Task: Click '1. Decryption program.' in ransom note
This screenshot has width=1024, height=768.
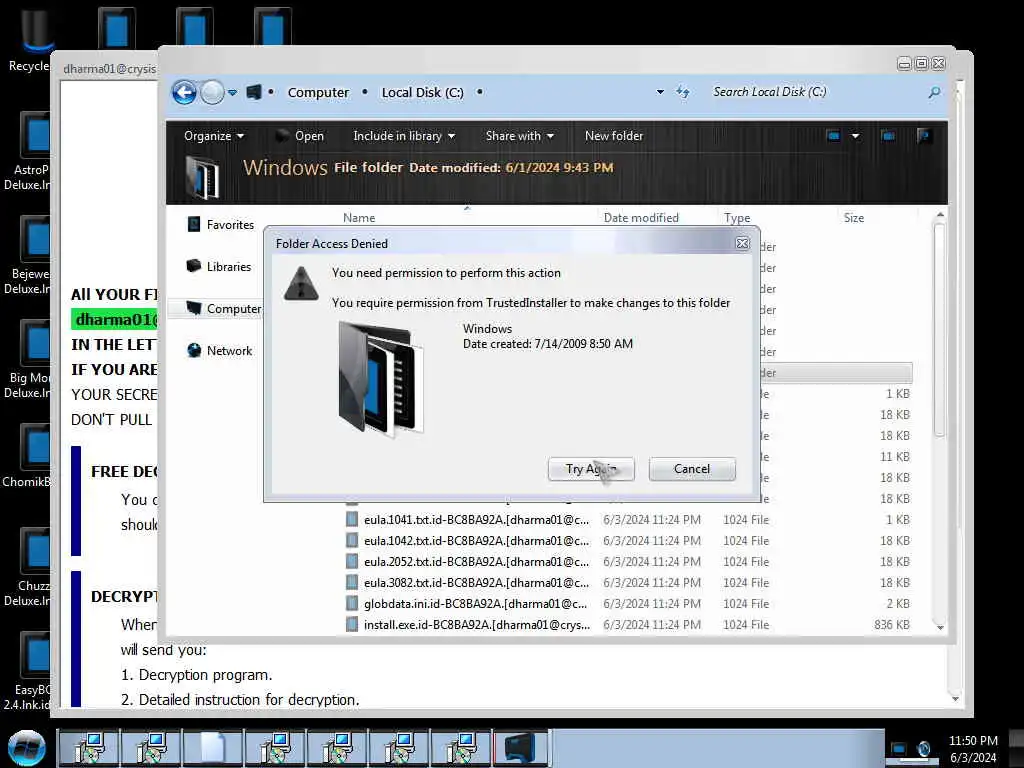Action: pyautogui.click(x=197, y=675)
